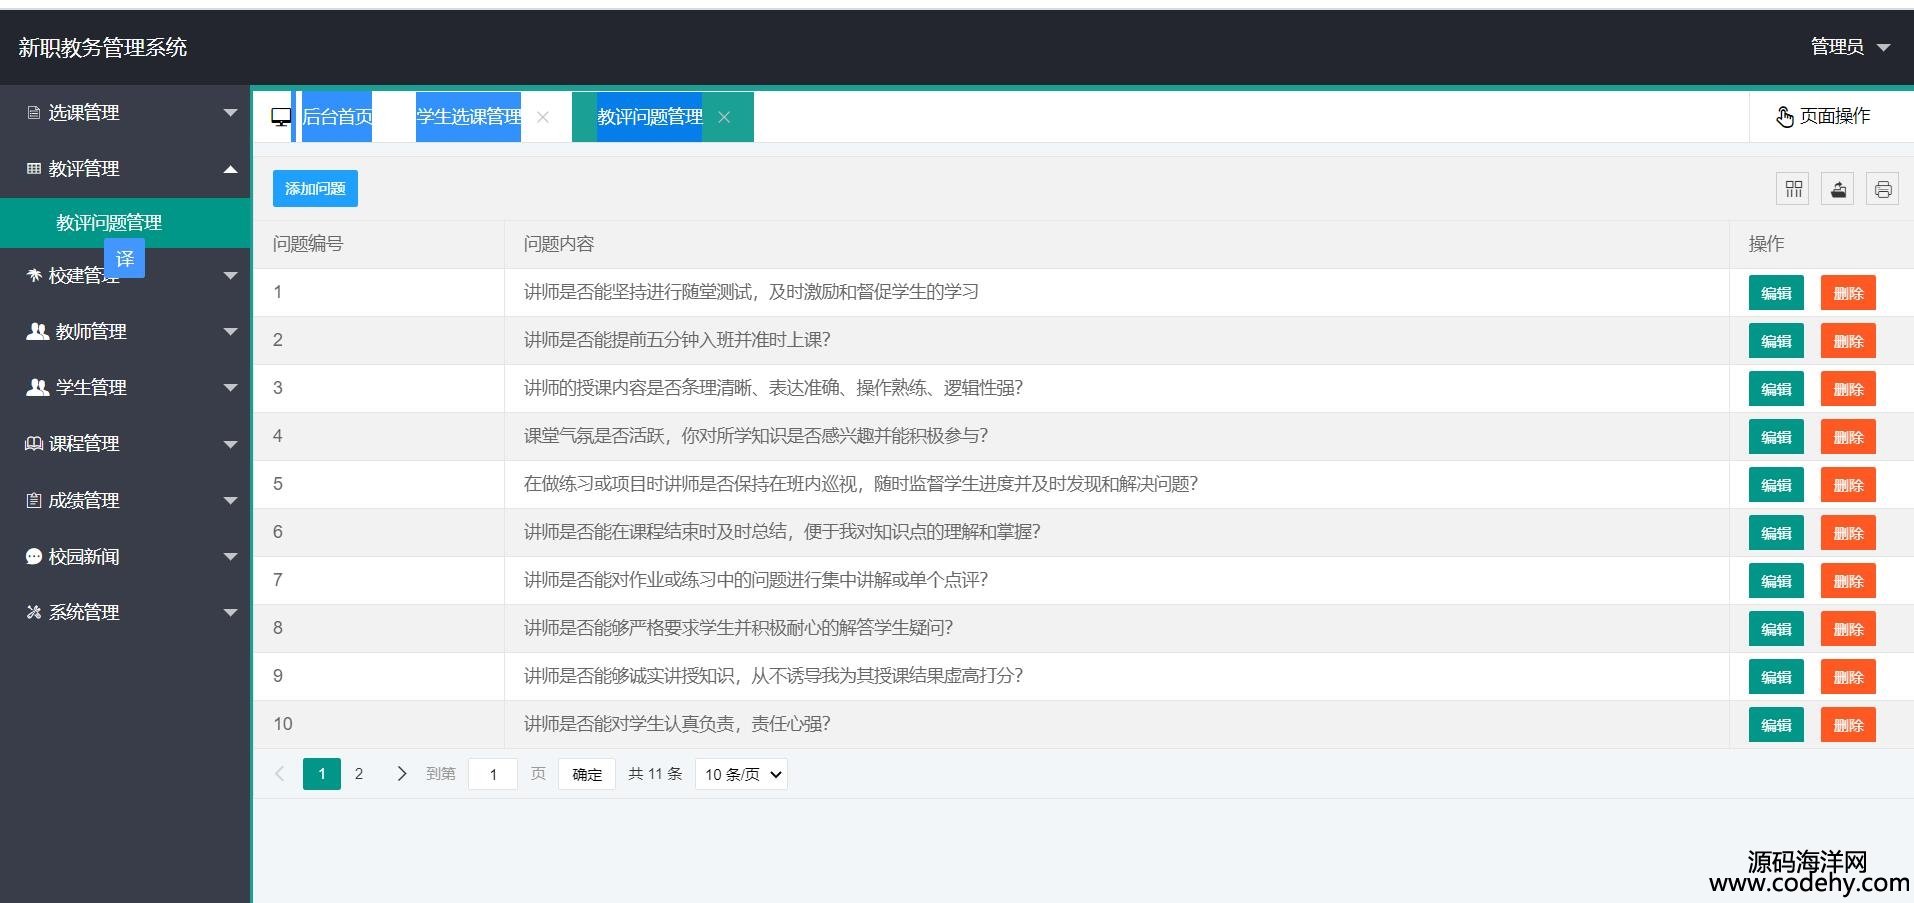Click the jump-to page number field

[x=493, y=774]
